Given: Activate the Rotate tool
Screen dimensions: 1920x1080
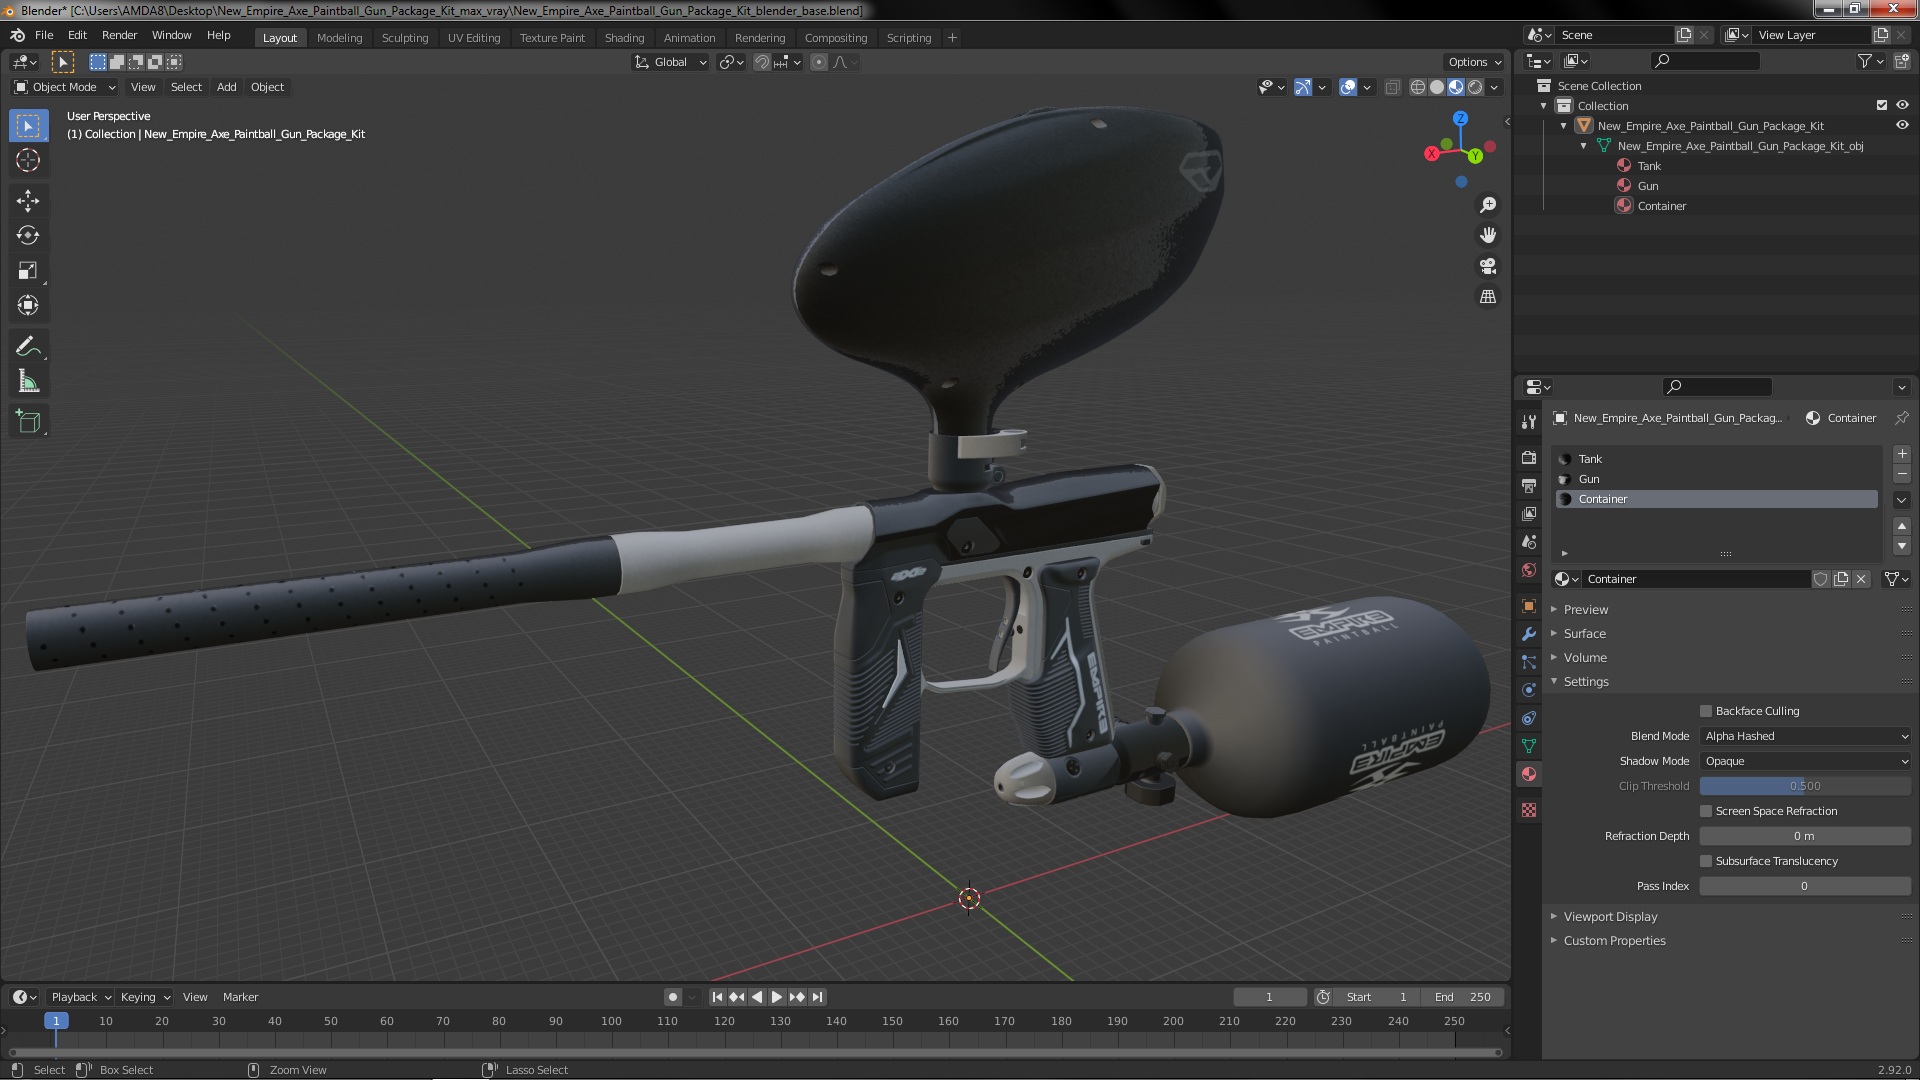Looking at the screenshot, I should click(28, 236).
